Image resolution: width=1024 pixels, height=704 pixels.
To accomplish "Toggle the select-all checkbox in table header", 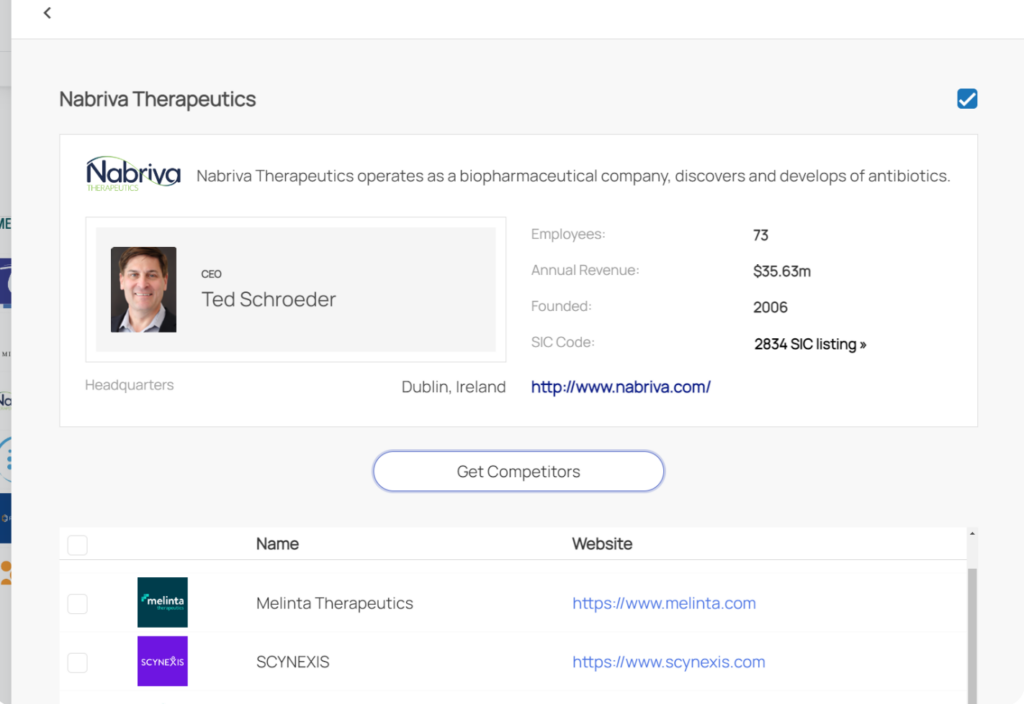I will (77, 545).
